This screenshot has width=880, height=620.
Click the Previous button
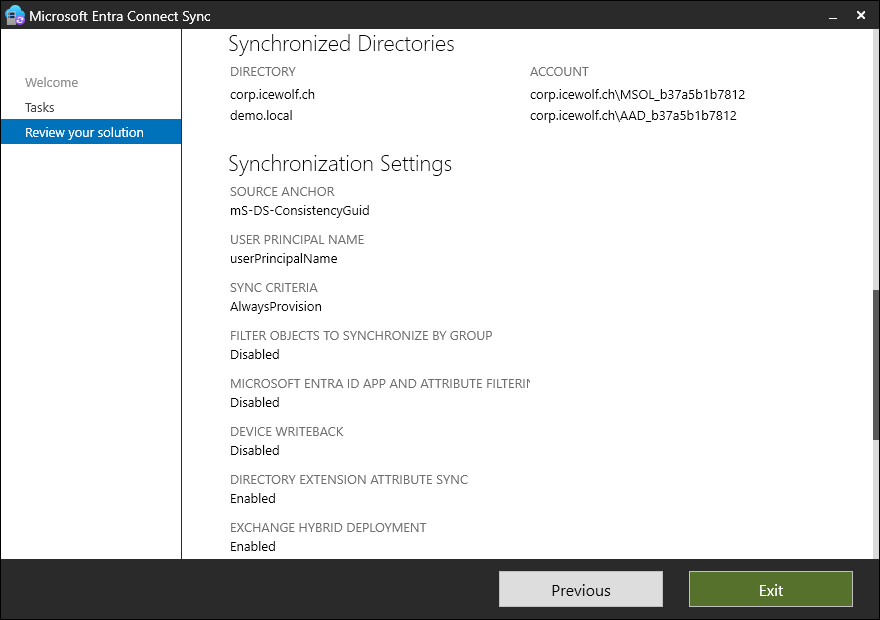coord(580,589)
